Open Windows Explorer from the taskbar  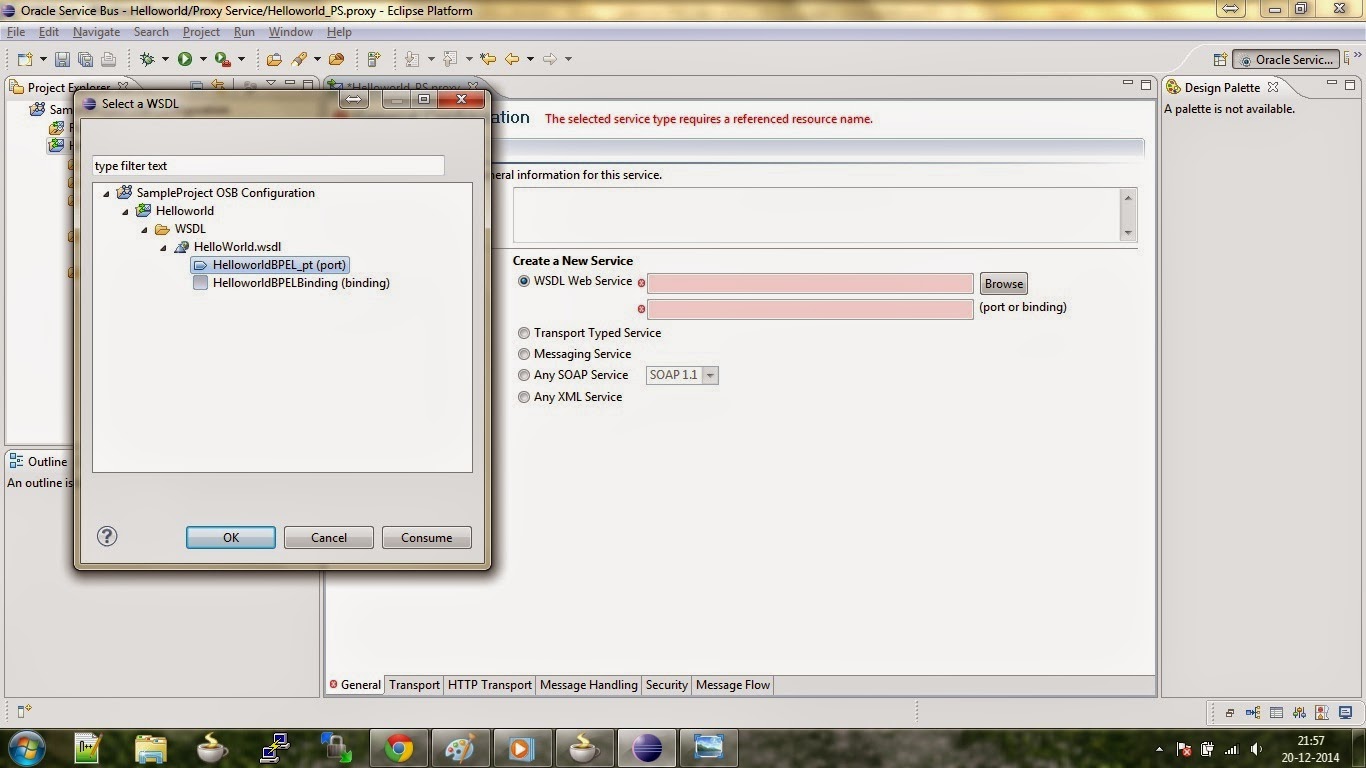point(151,748)
